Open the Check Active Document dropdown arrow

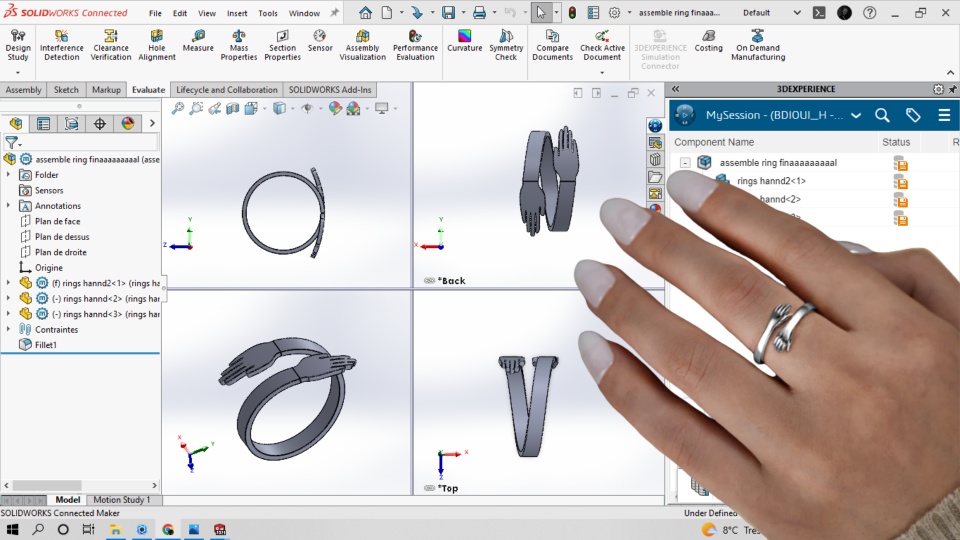click(602, 72)
